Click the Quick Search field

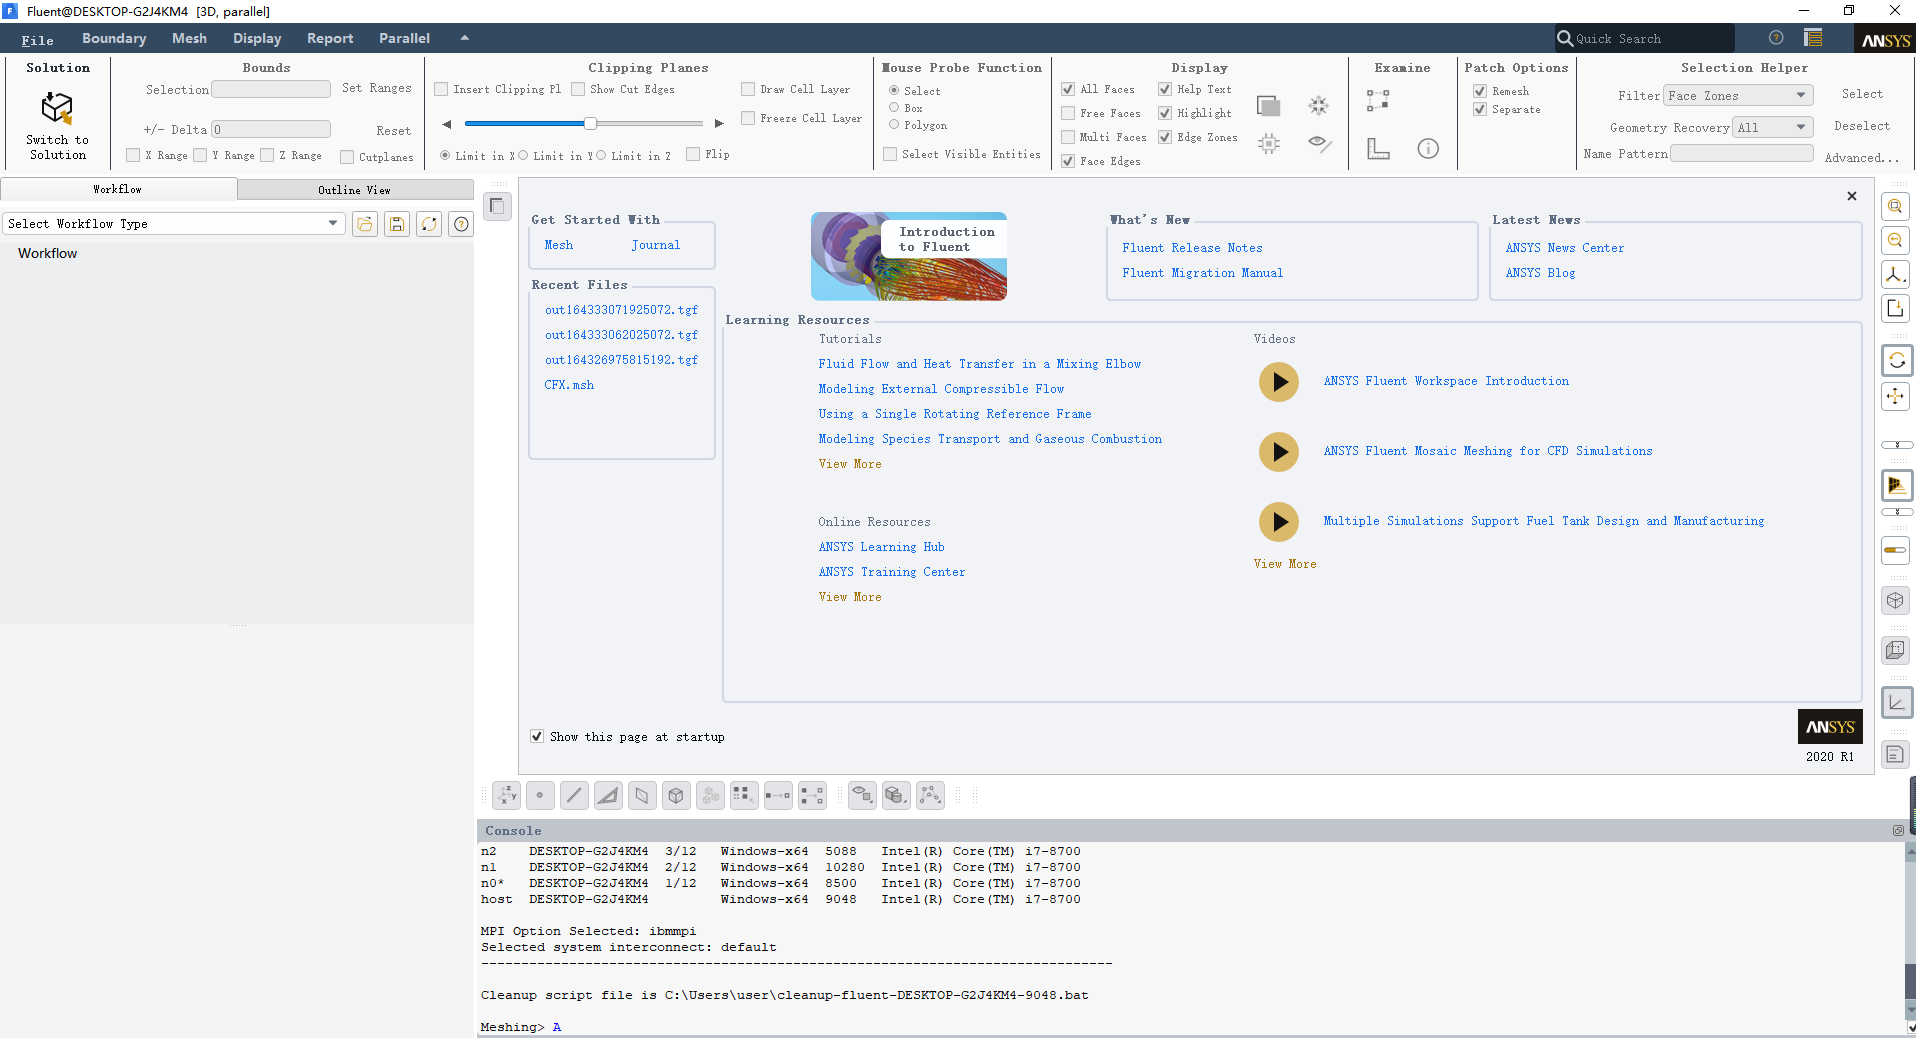1645,38
